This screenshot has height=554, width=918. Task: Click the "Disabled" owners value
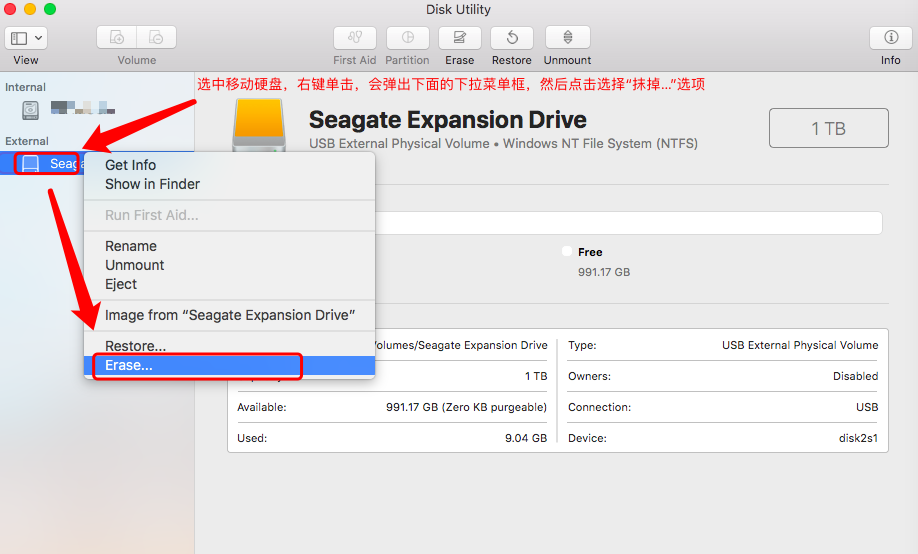pos(855,376)
